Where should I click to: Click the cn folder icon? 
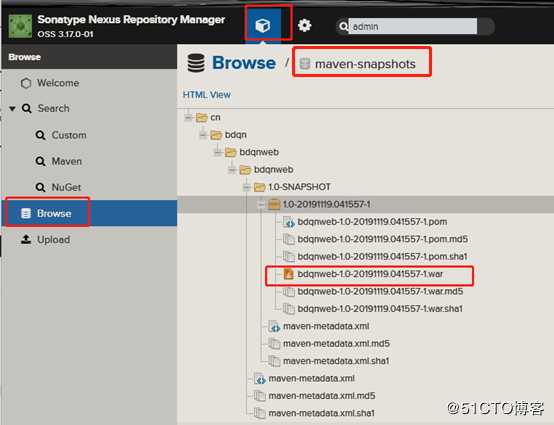tap(201, 117)
